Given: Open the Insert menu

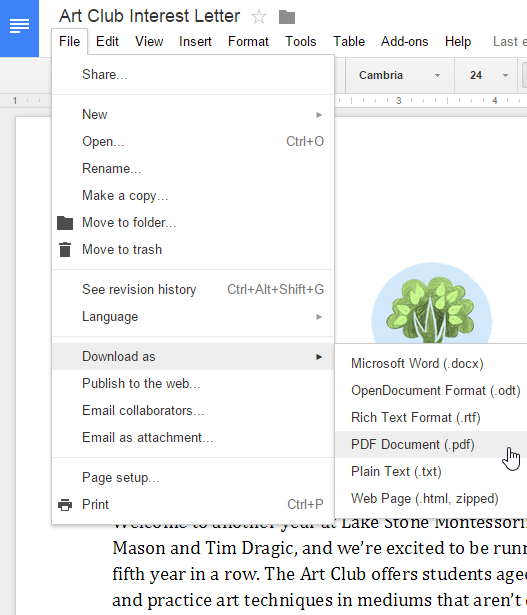Looking at the screenshot, I should 195,41.
